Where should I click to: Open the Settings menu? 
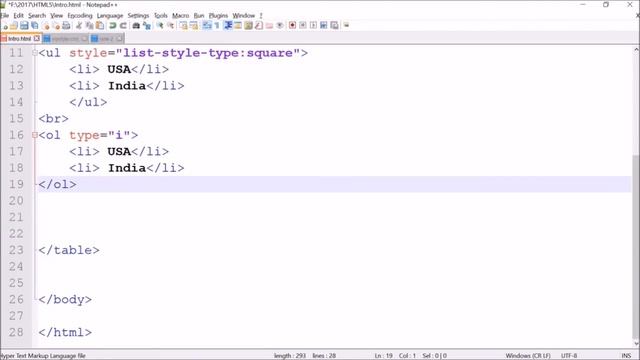(138, 16)
